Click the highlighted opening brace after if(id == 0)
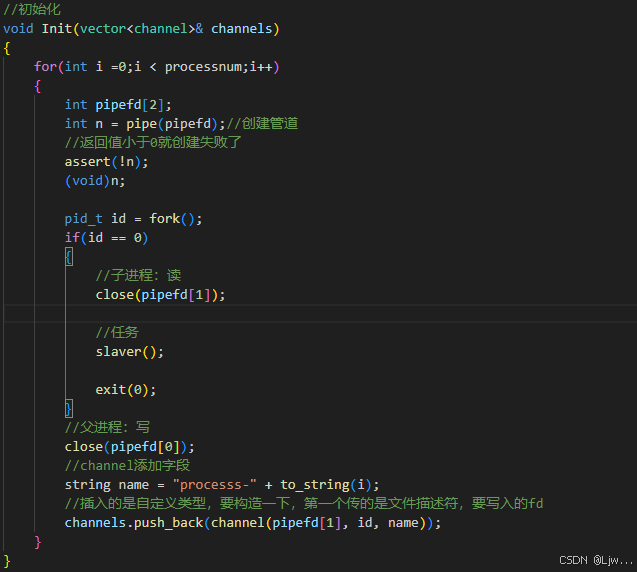This screenshot has height=572, width=637. 69,257
